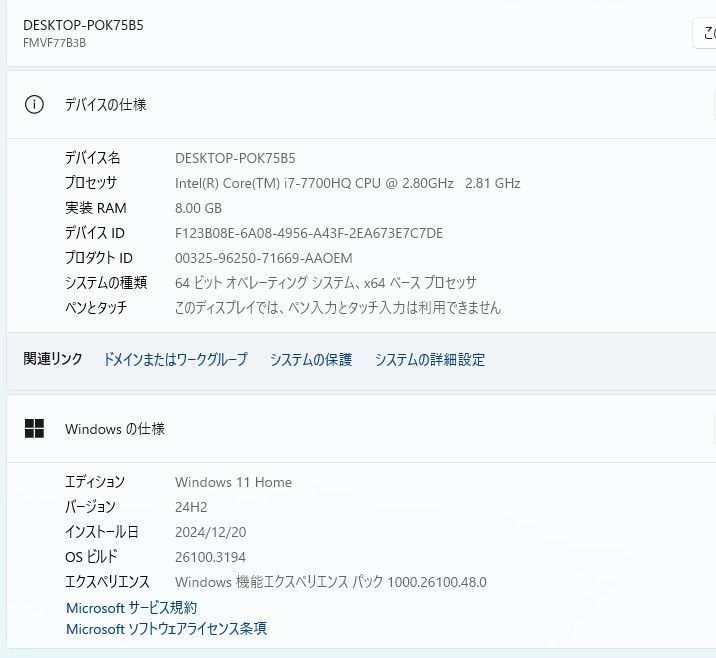
Task: Click the エディション label
Action: coord(95,482)
